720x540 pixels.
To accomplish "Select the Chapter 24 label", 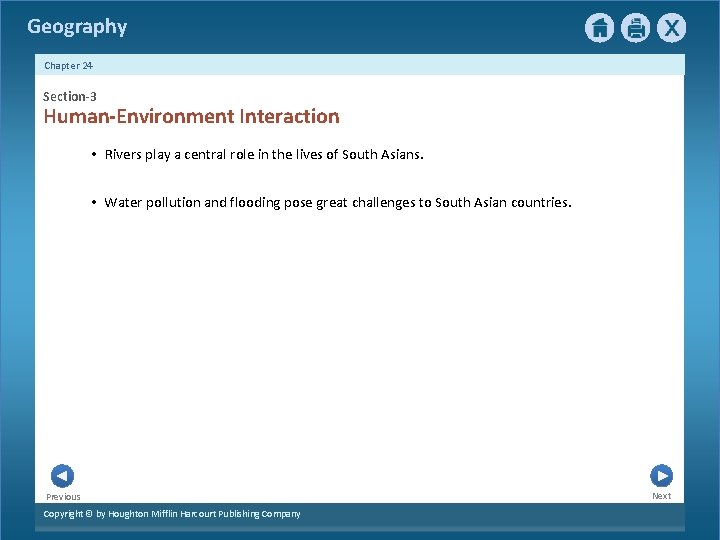I will (x=68, y=66).
